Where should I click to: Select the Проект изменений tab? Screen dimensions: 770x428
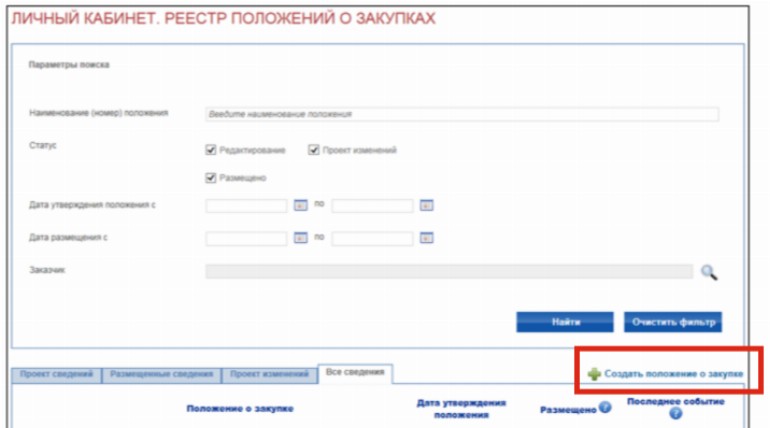(x=268, y=374)
